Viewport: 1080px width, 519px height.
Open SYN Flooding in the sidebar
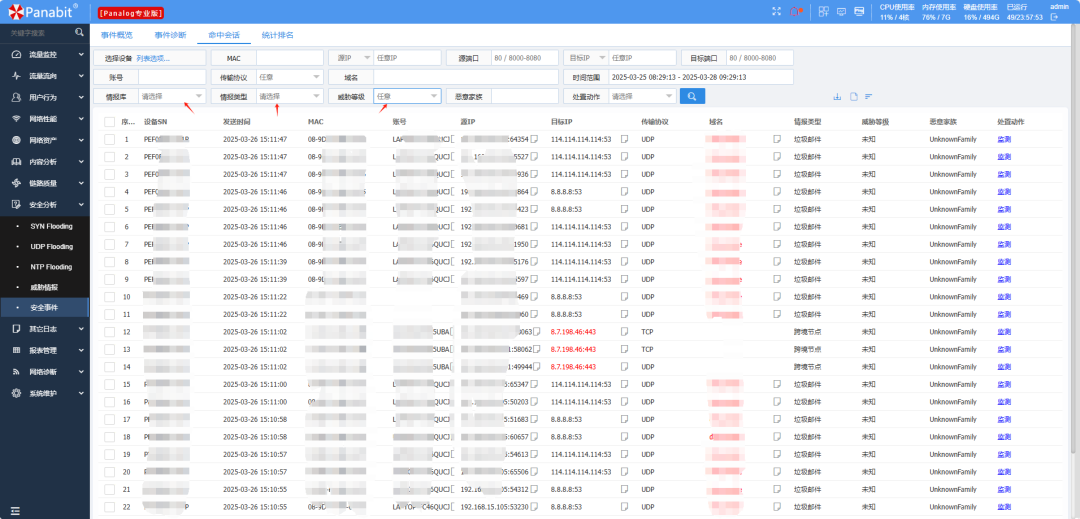click(x=51, y=226)
